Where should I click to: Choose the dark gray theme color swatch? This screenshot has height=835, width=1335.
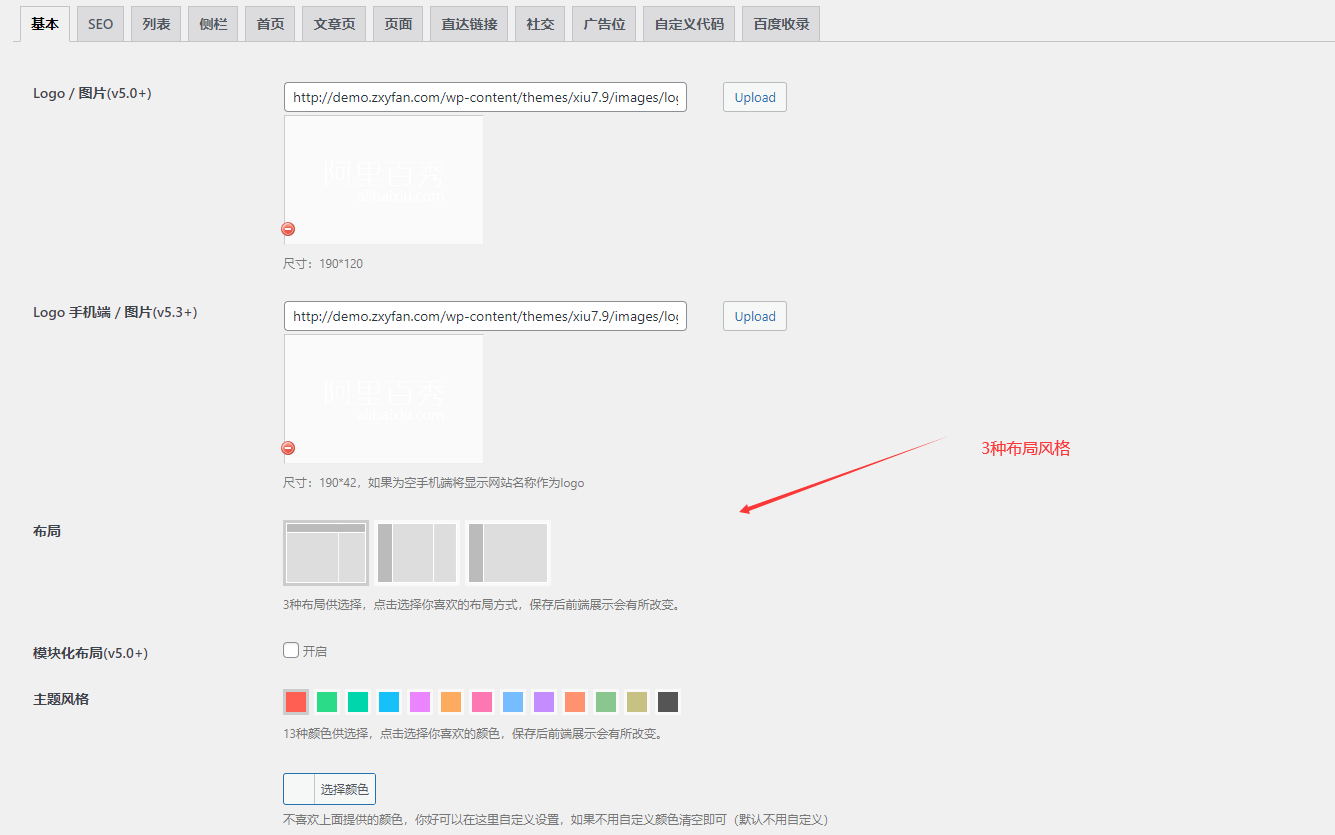(x=668, y=702)
